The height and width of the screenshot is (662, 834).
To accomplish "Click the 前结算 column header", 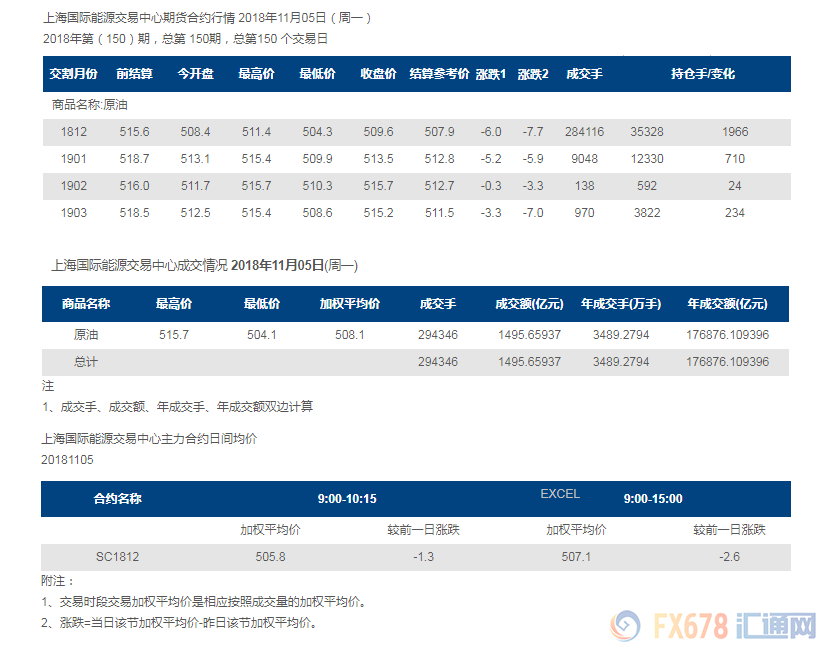I will pyautogui.click(x=134, y=74).
